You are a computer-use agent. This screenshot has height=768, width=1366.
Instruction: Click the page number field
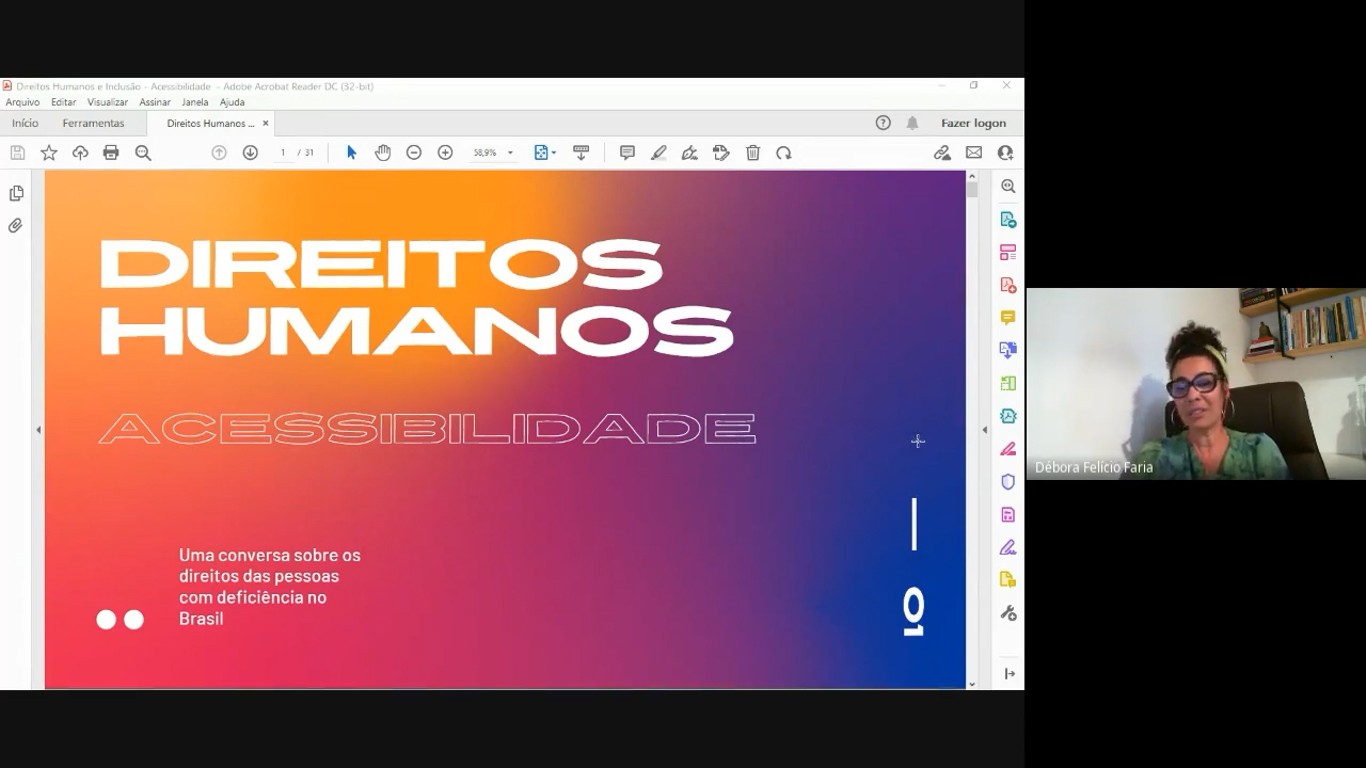(283, 153)
